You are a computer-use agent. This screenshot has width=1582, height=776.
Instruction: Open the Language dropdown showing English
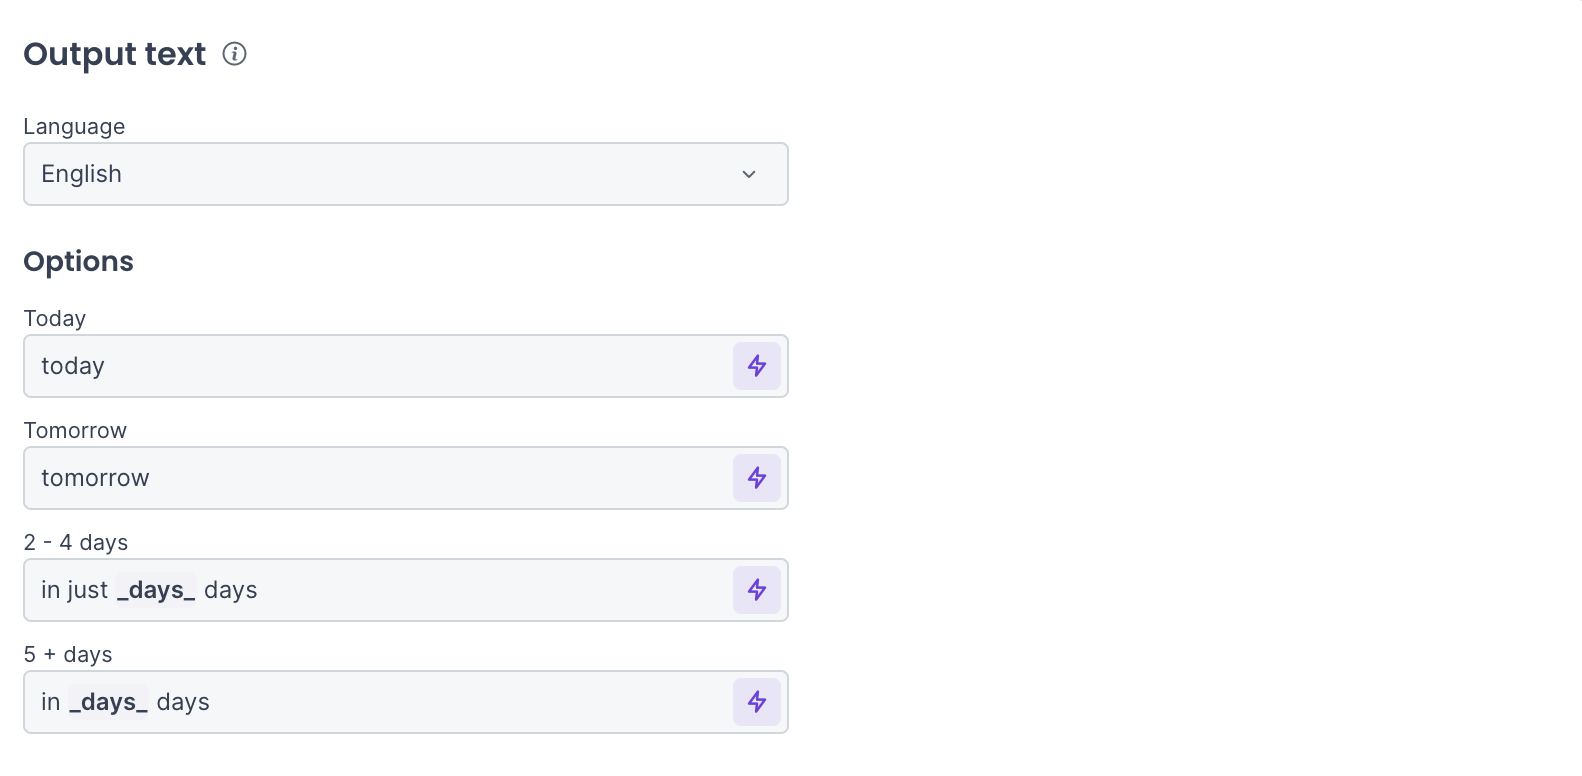click(405, 174)
